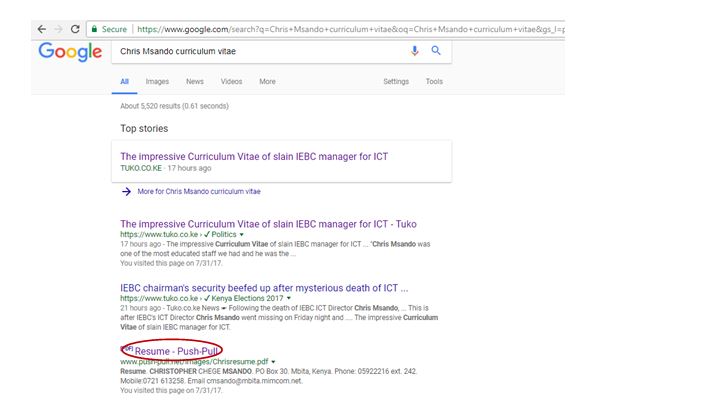Switch to the News tab
The image size is (702, 410).
(x=195, y=81)
